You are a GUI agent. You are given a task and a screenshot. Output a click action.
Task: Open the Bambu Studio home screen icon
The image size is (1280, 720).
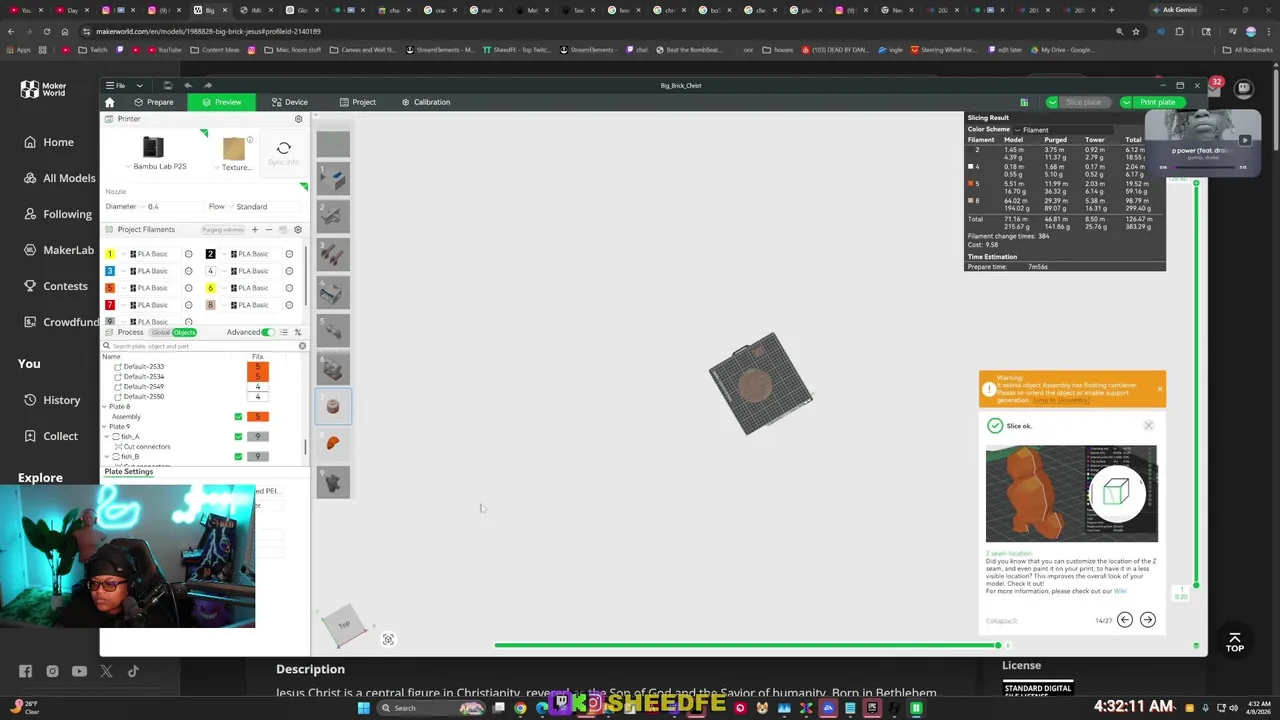pyautogui.click(x=110, y=102)
